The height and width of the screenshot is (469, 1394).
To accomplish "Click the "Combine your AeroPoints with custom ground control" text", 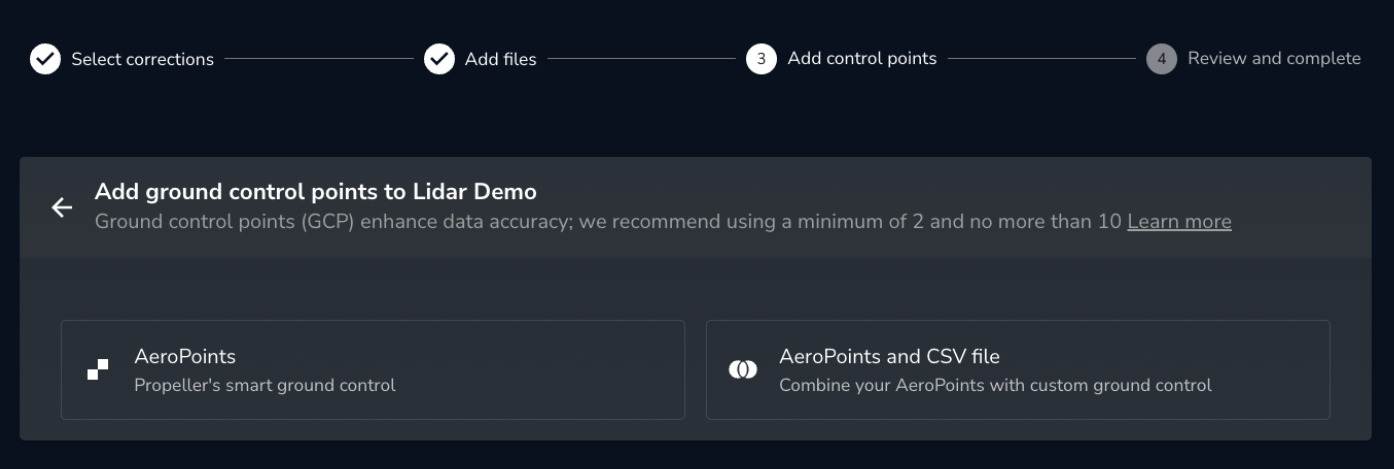I will [x=995, y=385].
